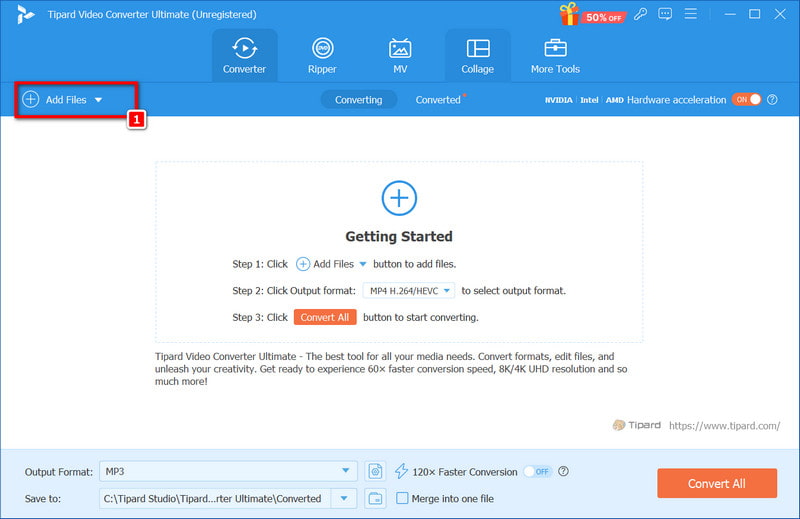
Task: Maximize the Tipard window
Action: pyautogui.click(x=755, y=14)
